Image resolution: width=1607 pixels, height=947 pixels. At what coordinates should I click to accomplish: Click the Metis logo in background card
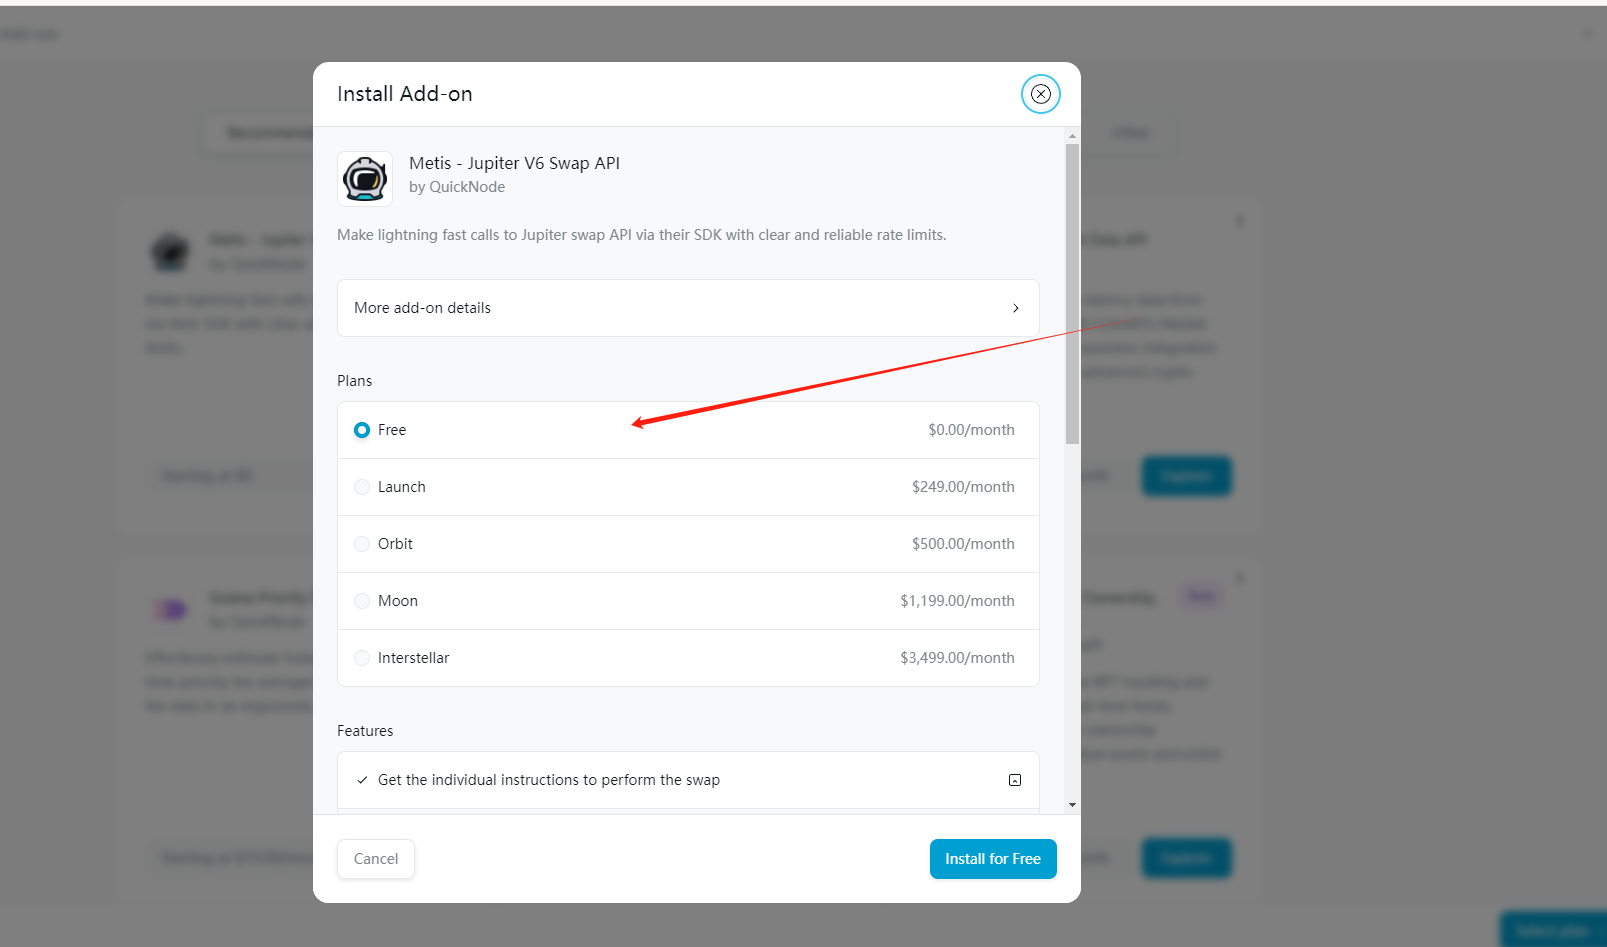tap(171, 252)
